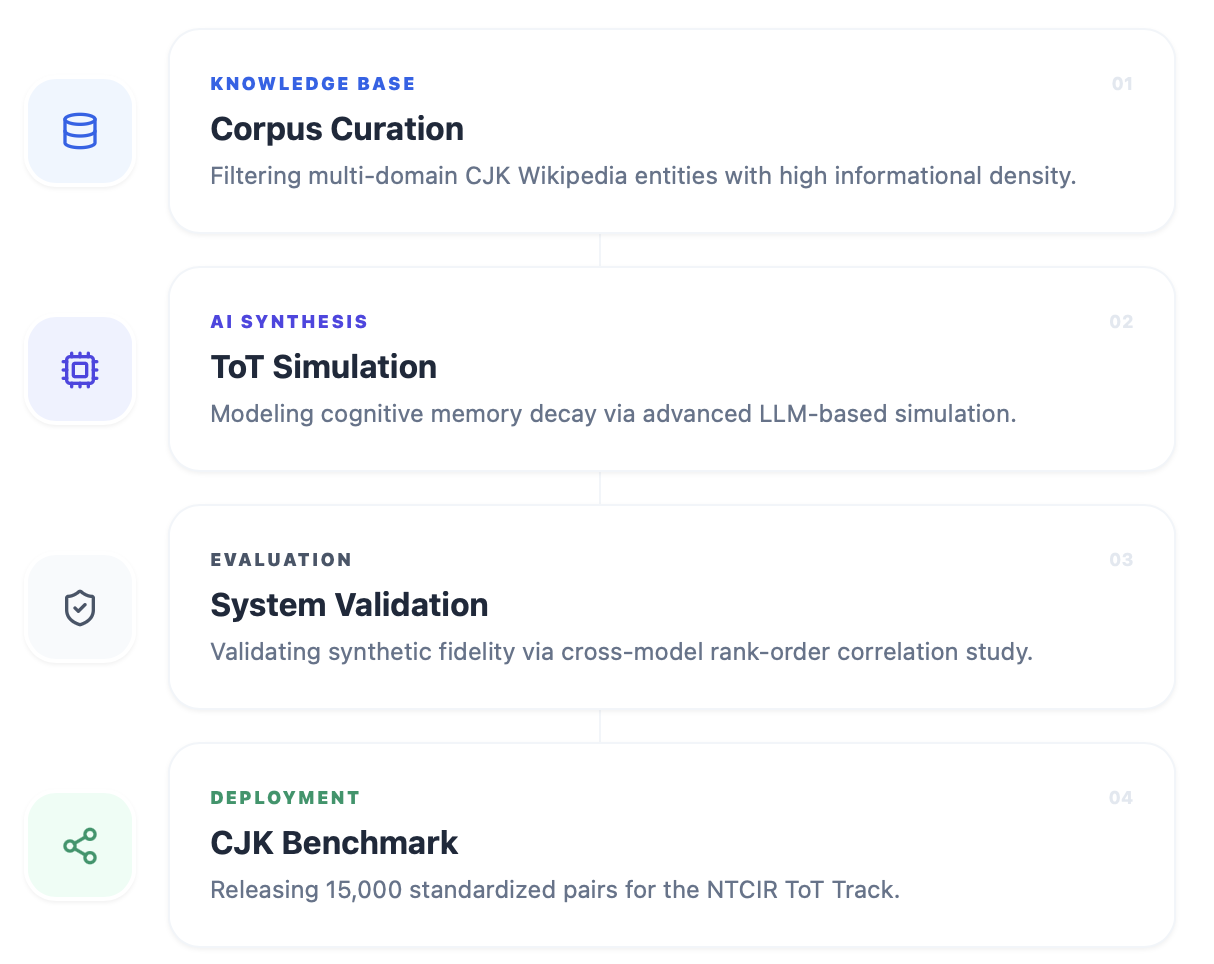Click the DEPLOYMENT category label

pos(285,798)
